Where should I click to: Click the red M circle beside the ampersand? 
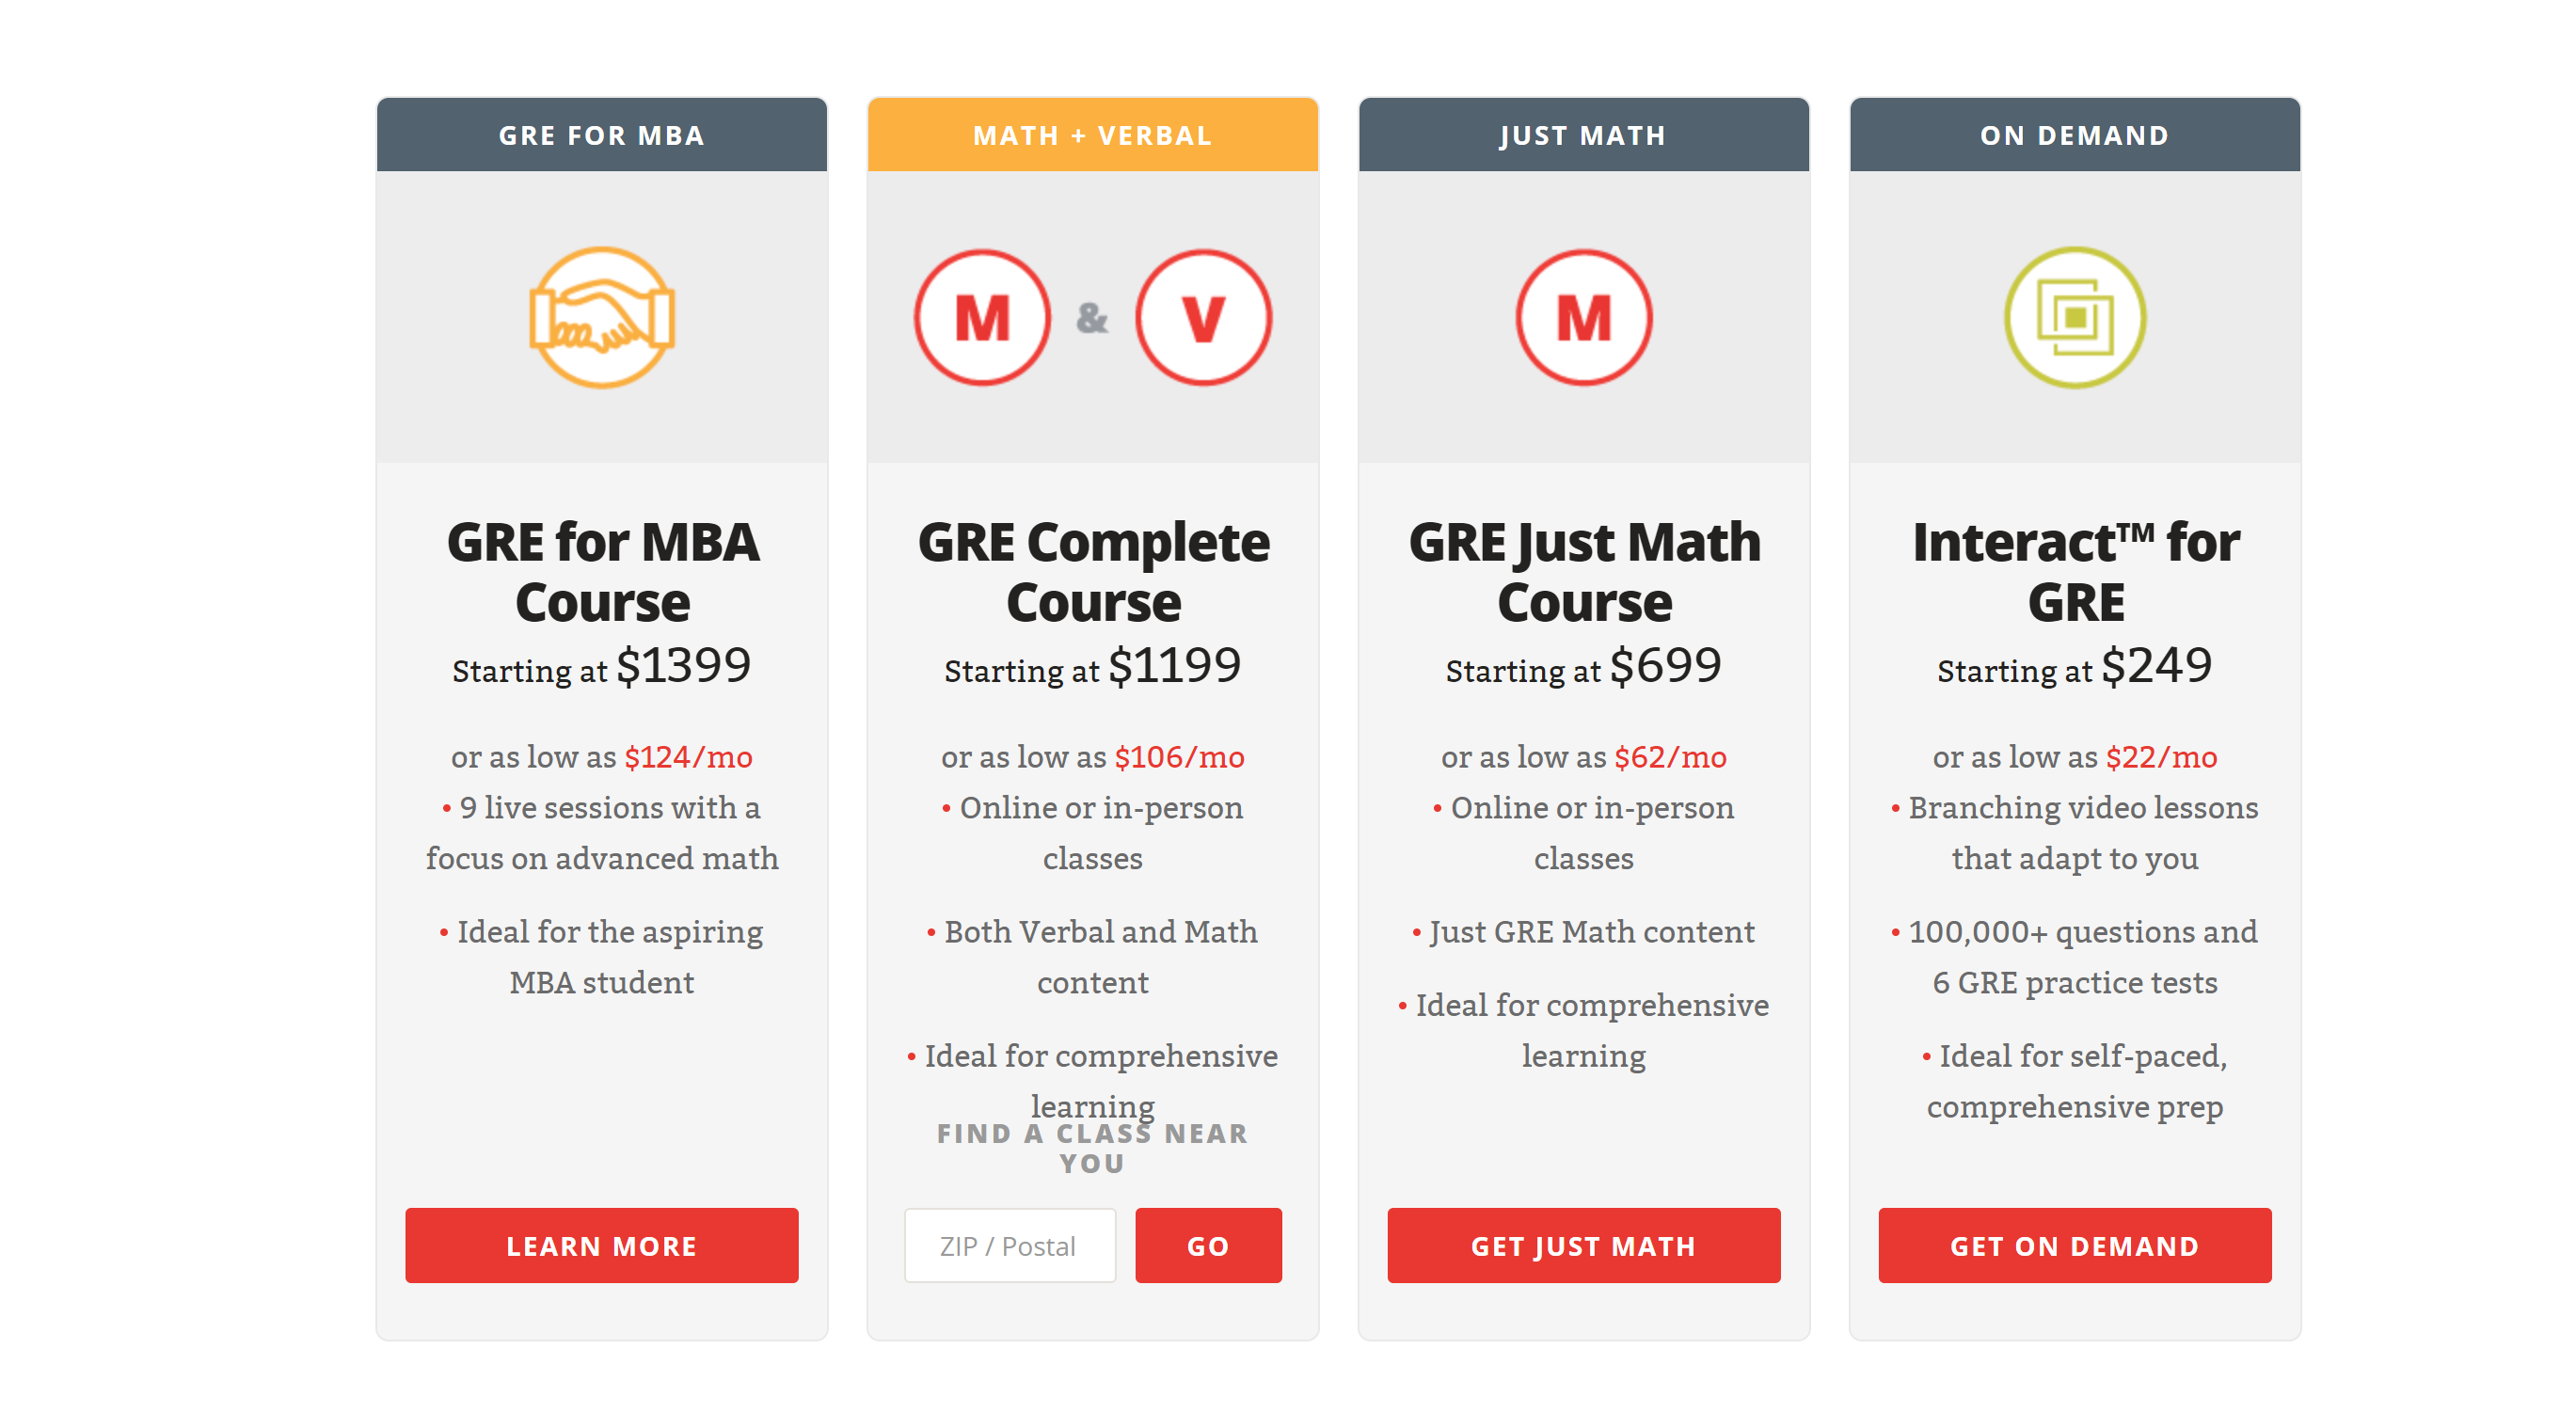pyautogui.click(x=982, y=317)
